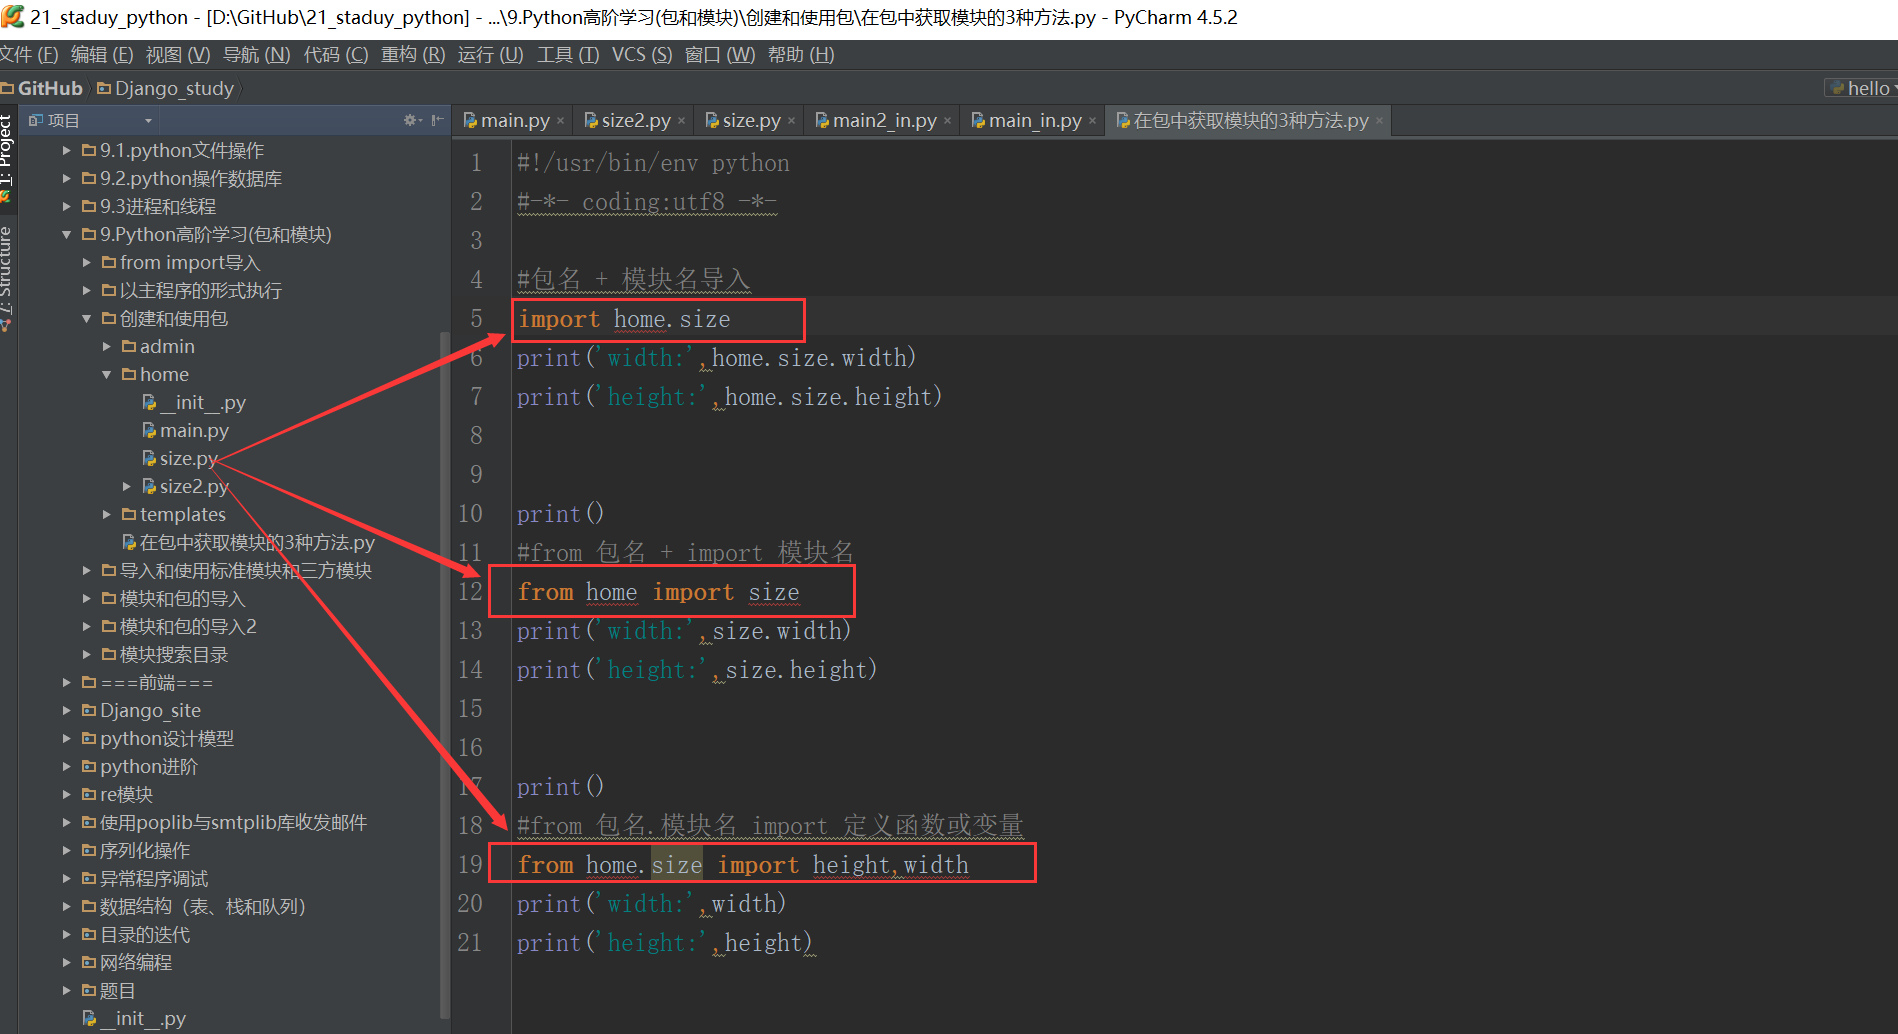
Task: Close the size2.py tab
Action: click(681, 121)
